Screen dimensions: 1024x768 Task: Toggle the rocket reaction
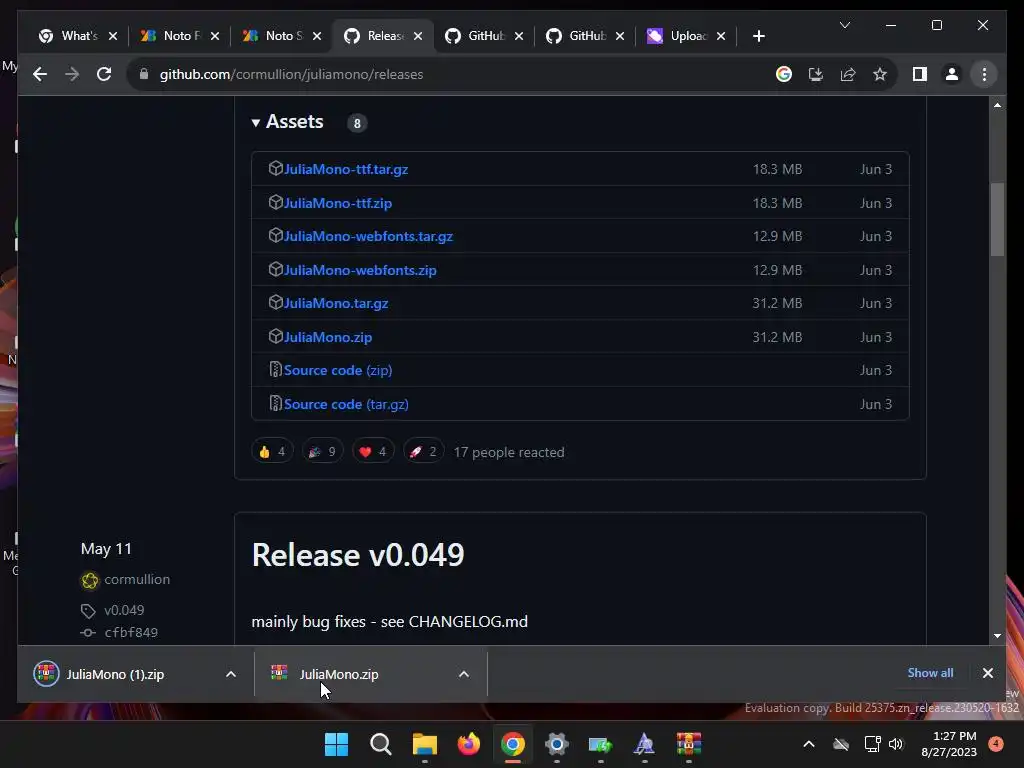(x=423, y=452)
